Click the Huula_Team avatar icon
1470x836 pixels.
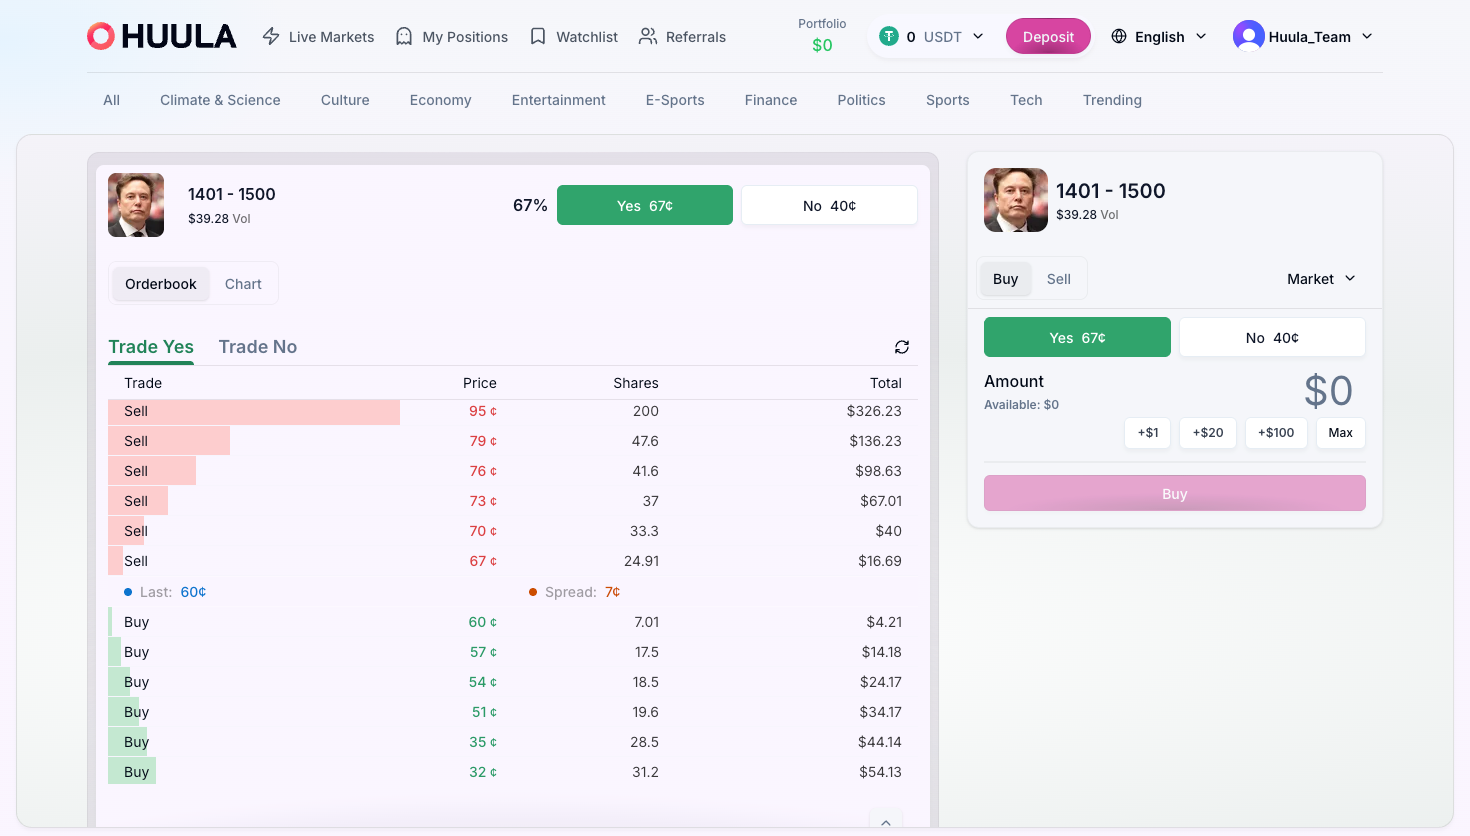click(1248, 35)
